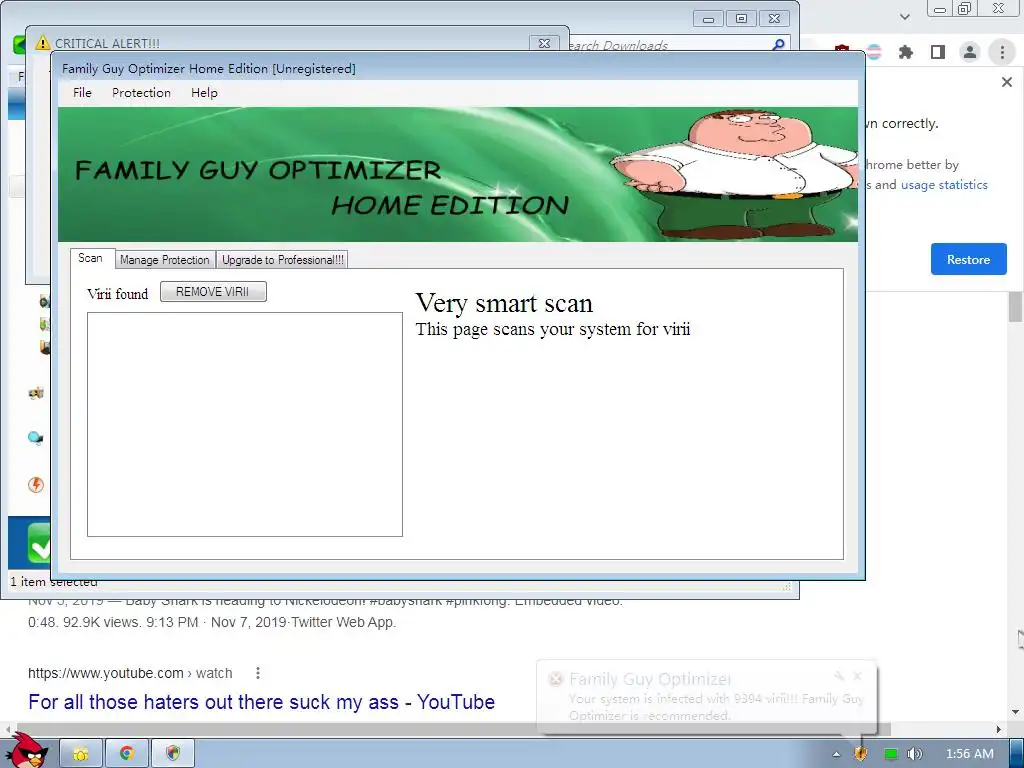Open the 'For all those haters' YouTube result
Viewport: 1024px width, 768px height.
click(261, 702)
